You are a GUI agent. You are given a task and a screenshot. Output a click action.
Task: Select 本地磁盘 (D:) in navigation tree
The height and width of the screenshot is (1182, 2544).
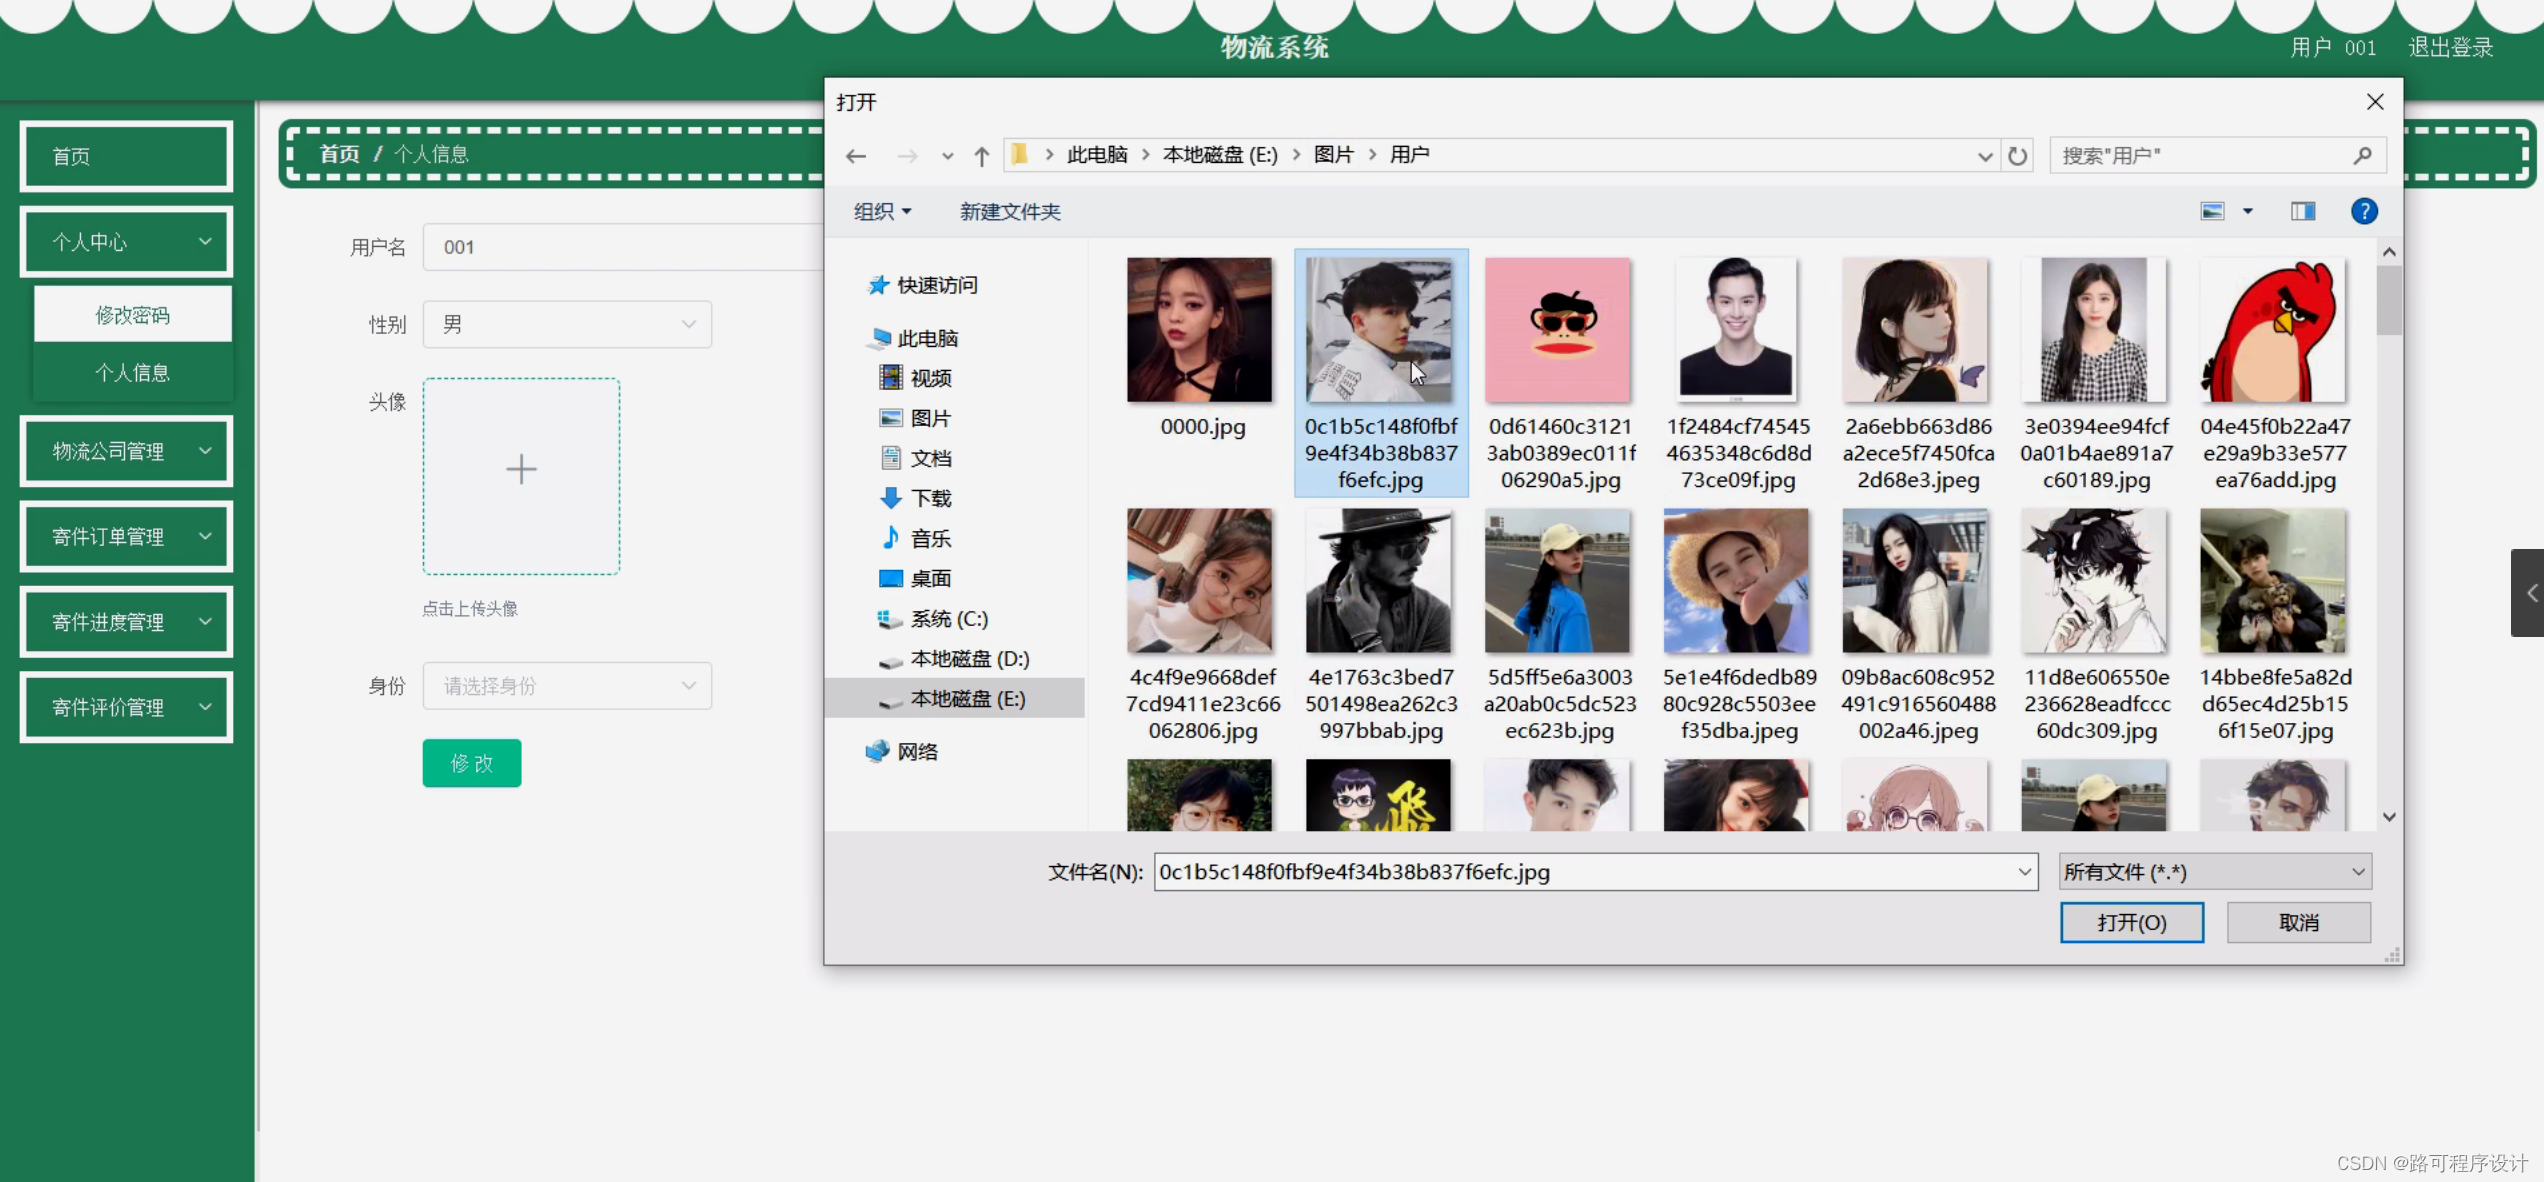point(968,659)
